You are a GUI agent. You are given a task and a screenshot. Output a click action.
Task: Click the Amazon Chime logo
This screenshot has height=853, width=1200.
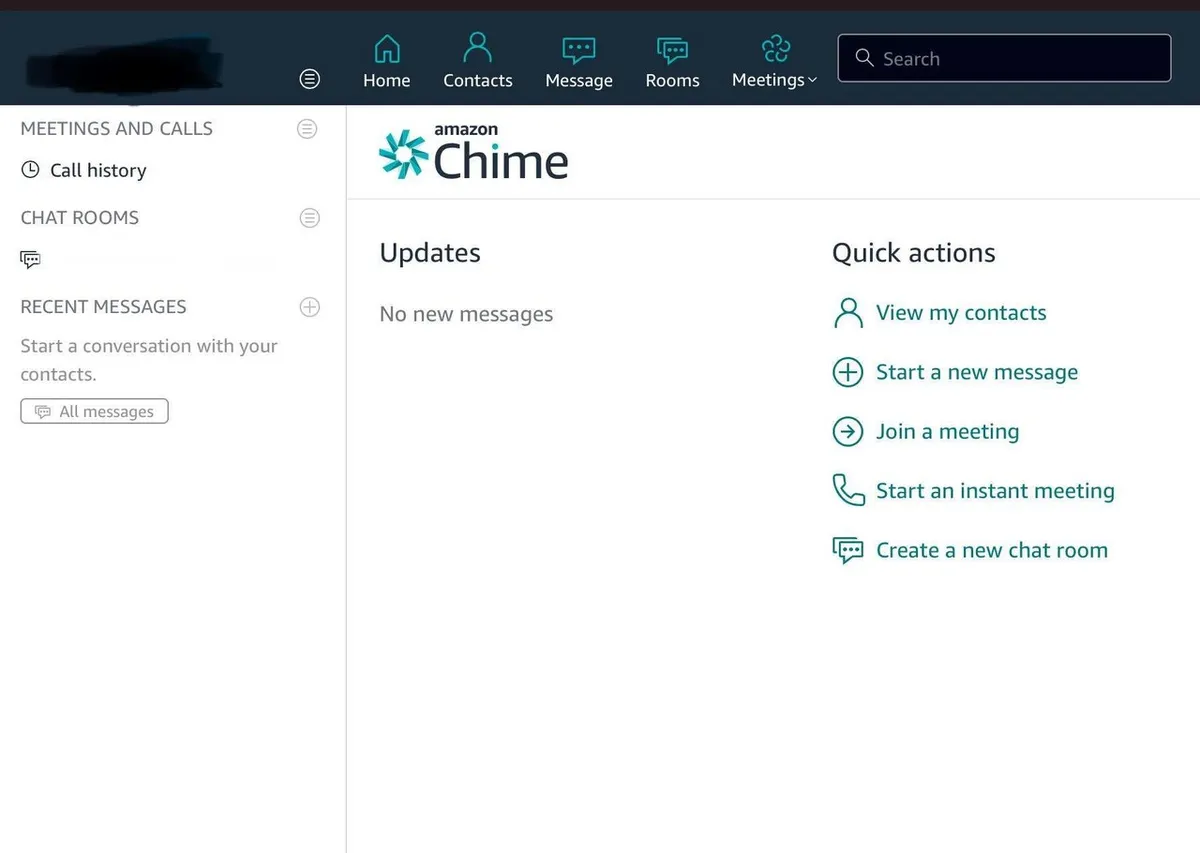(x=474, y=153)
